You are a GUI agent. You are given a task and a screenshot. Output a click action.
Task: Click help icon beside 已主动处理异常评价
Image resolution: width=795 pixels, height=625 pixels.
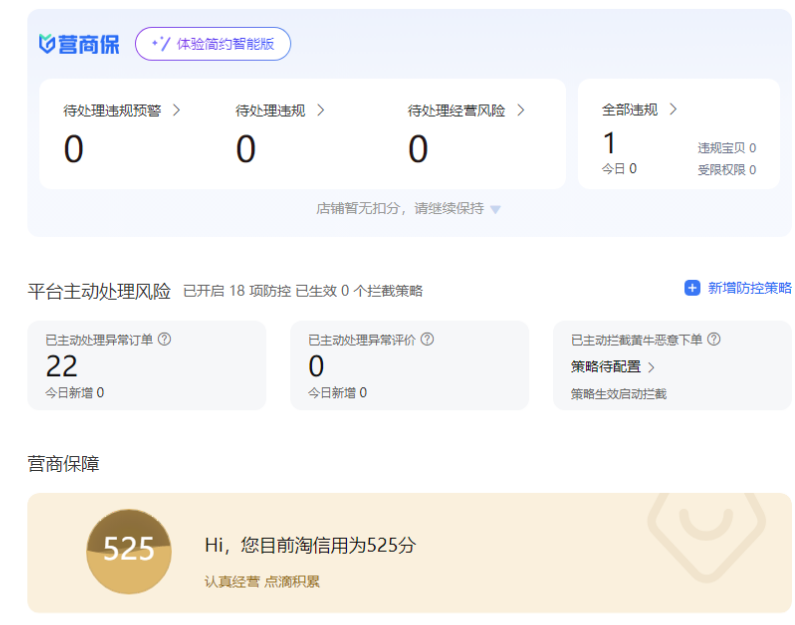coord(427,339)
